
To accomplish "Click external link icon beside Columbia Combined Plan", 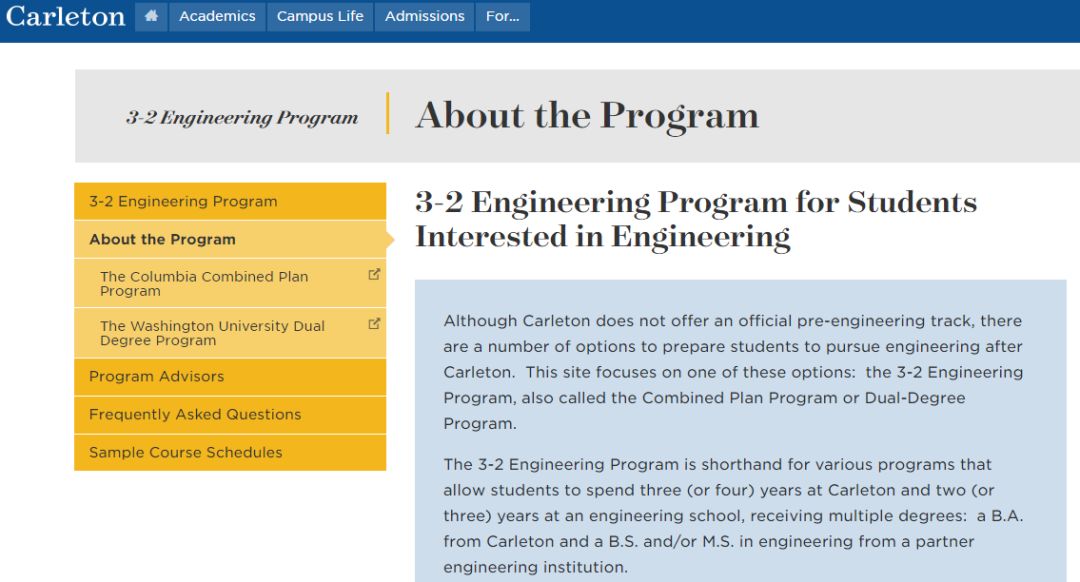I will pyautogui.click(x=374, y=274).
